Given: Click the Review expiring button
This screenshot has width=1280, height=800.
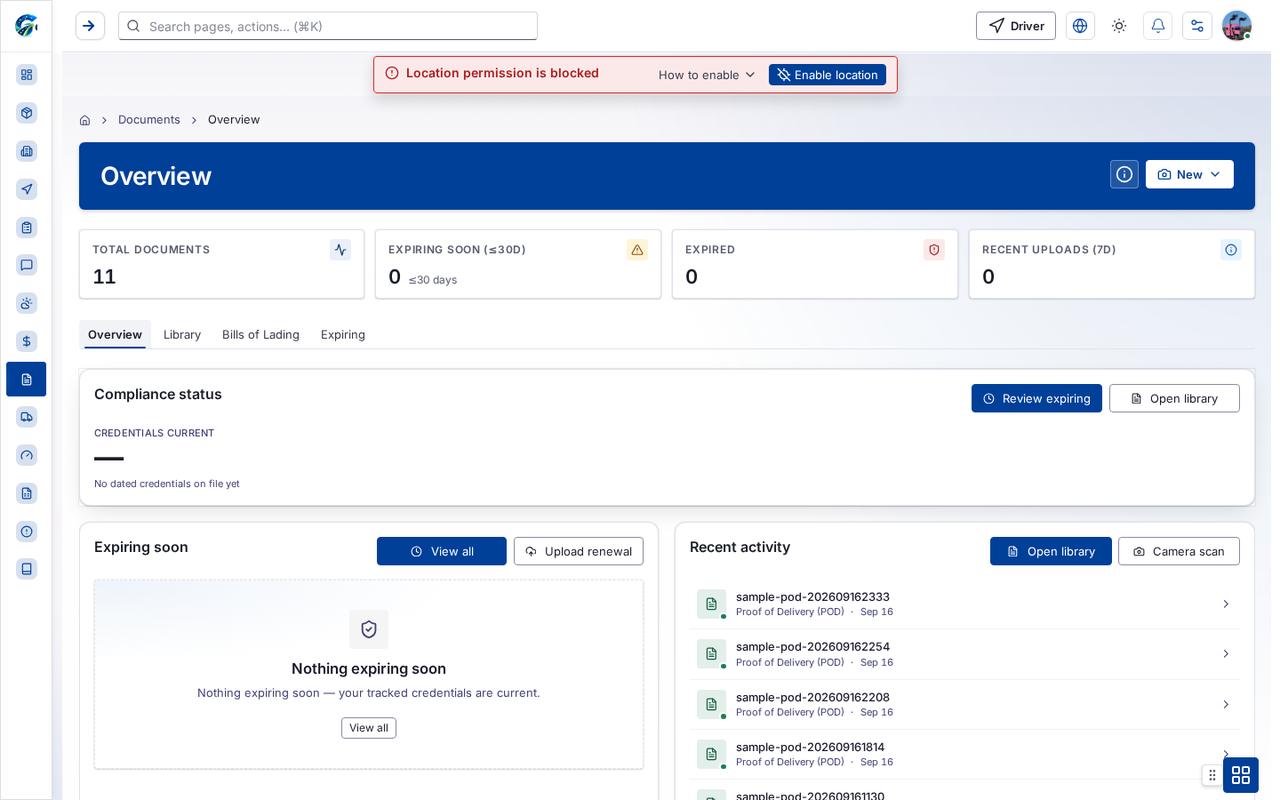Looking at the screenshot, I should [x=1036, y=398].
